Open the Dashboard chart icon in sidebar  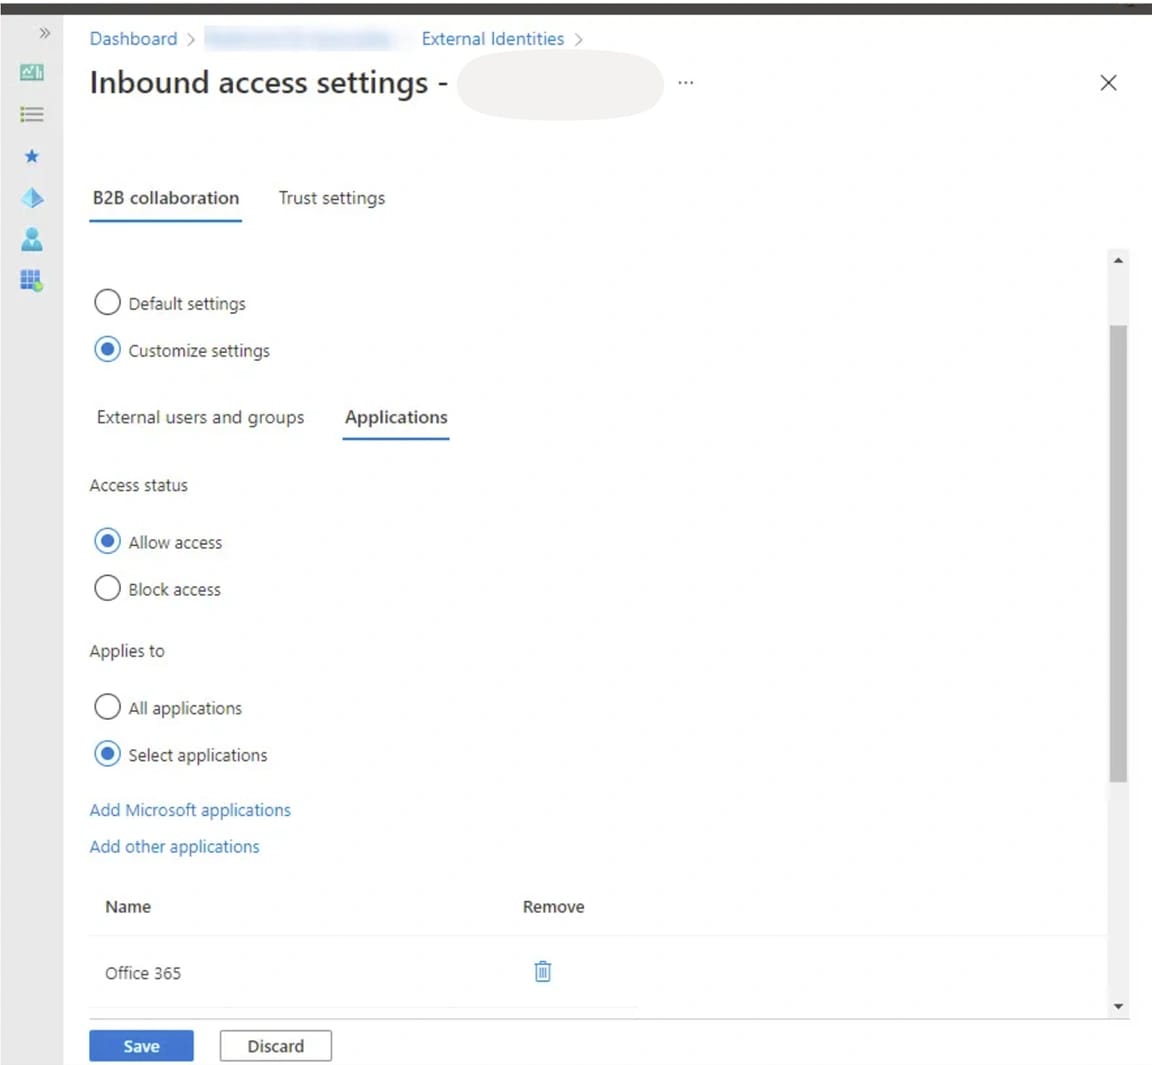[32, 72]
